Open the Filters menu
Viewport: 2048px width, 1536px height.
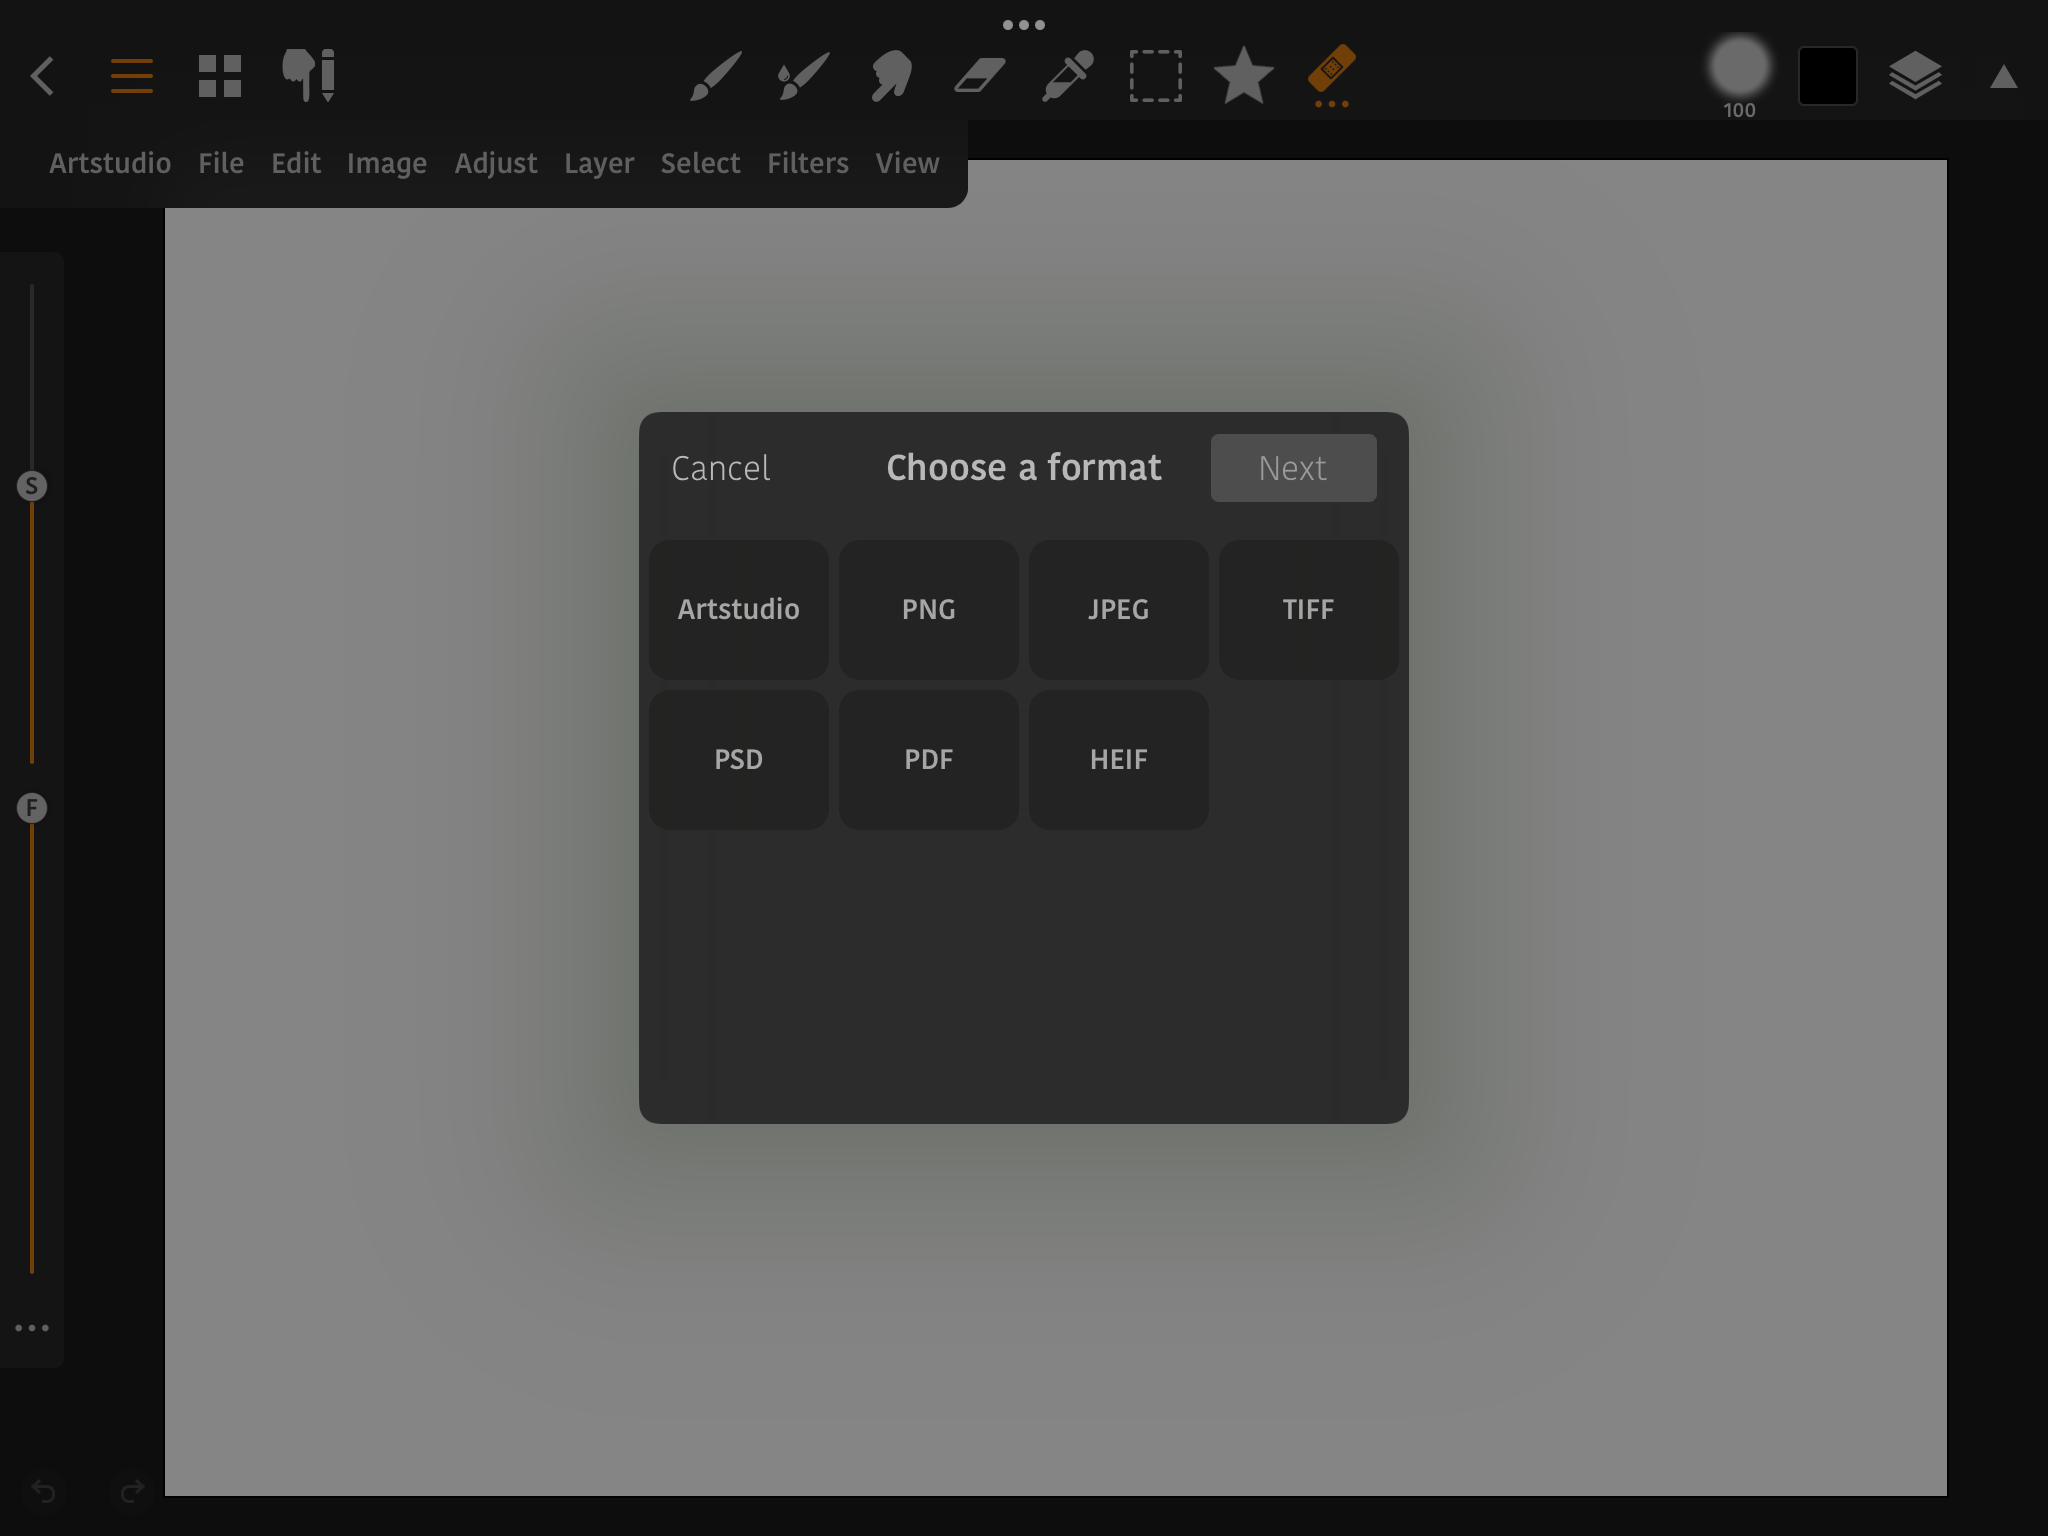click(x=807, y=163)
